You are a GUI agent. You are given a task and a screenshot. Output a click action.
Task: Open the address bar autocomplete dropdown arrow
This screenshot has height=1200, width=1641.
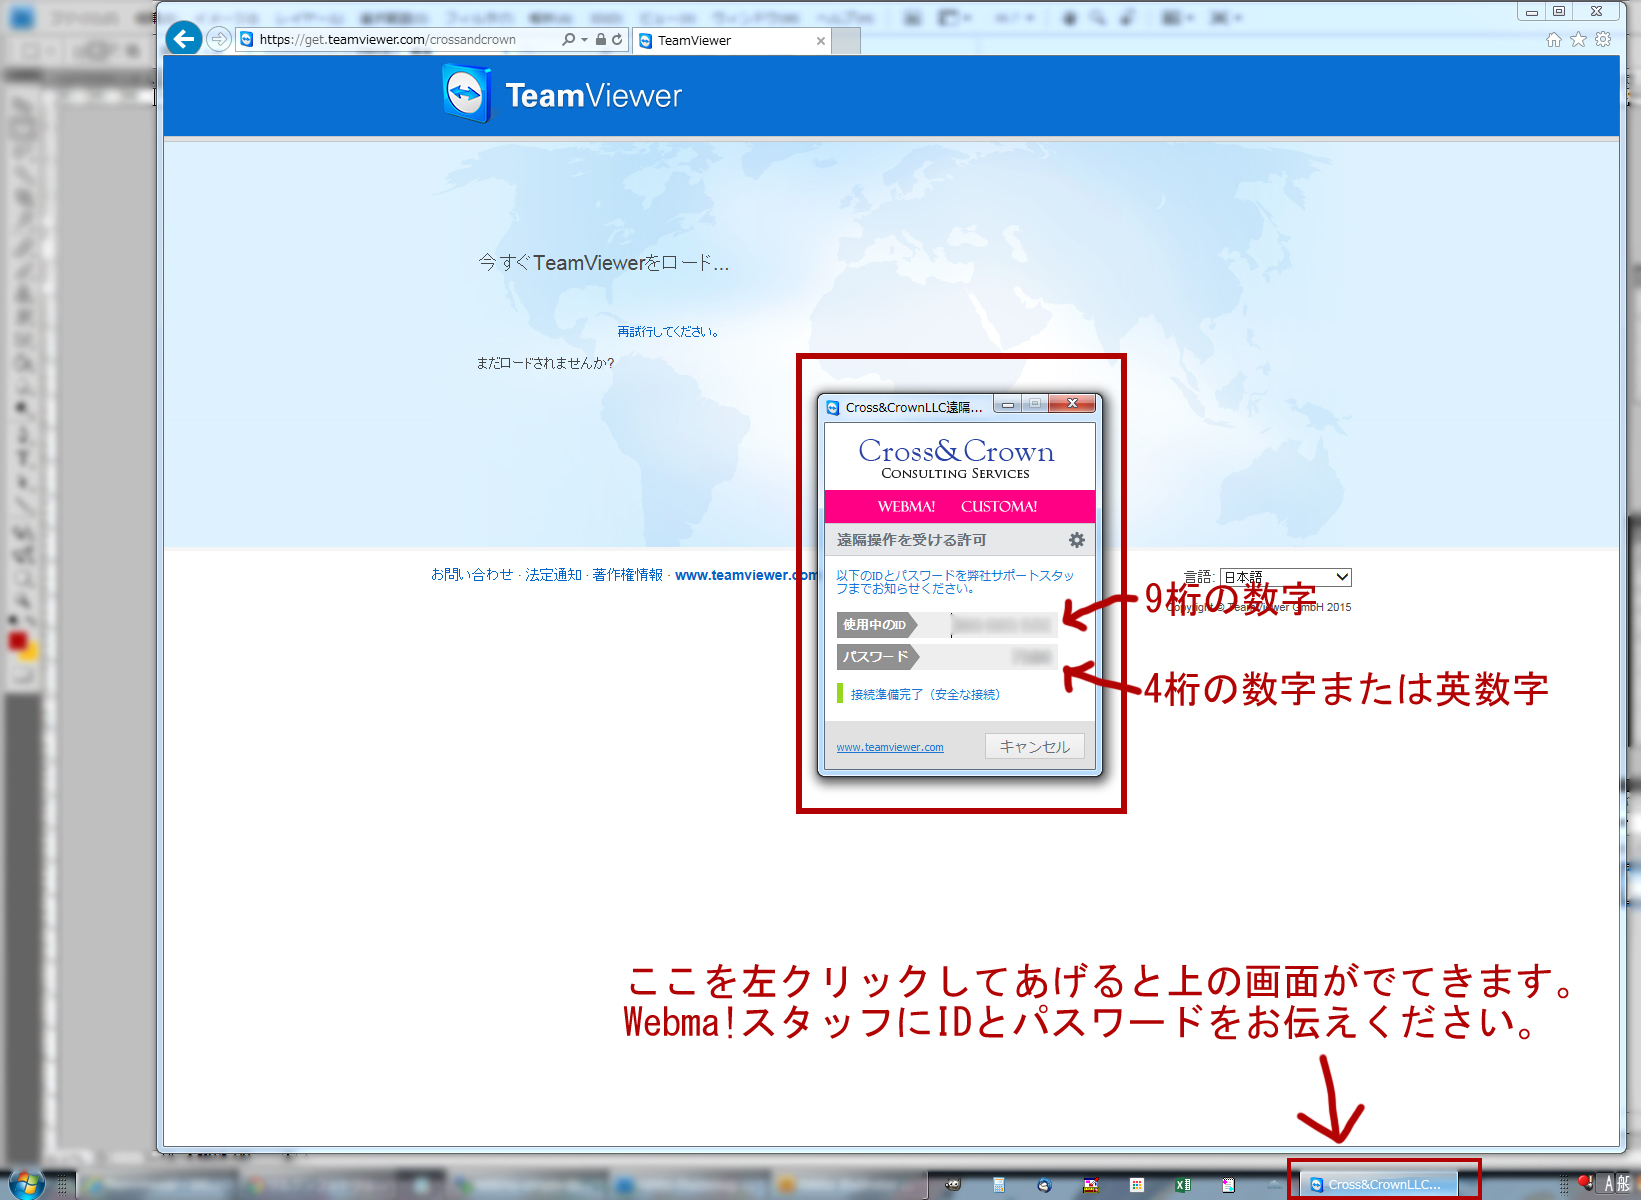pos(584,39)
